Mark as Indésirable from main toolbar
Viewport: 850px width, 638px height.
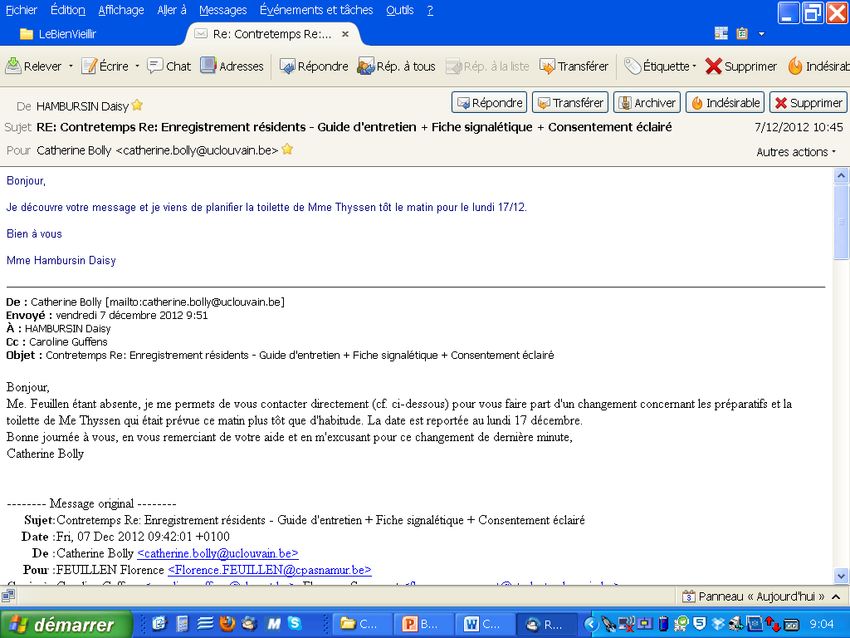tap(819, 66)
